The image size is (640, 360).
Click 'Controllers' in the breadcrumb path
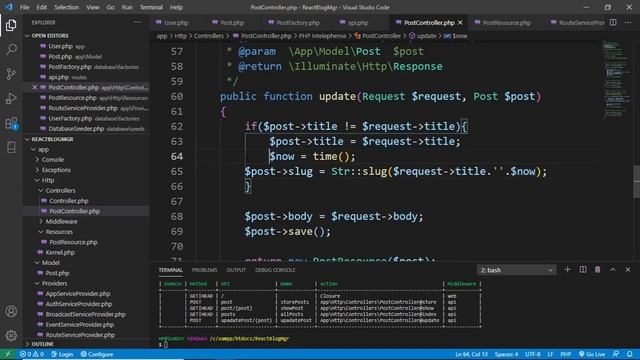(x=209, y=36)
